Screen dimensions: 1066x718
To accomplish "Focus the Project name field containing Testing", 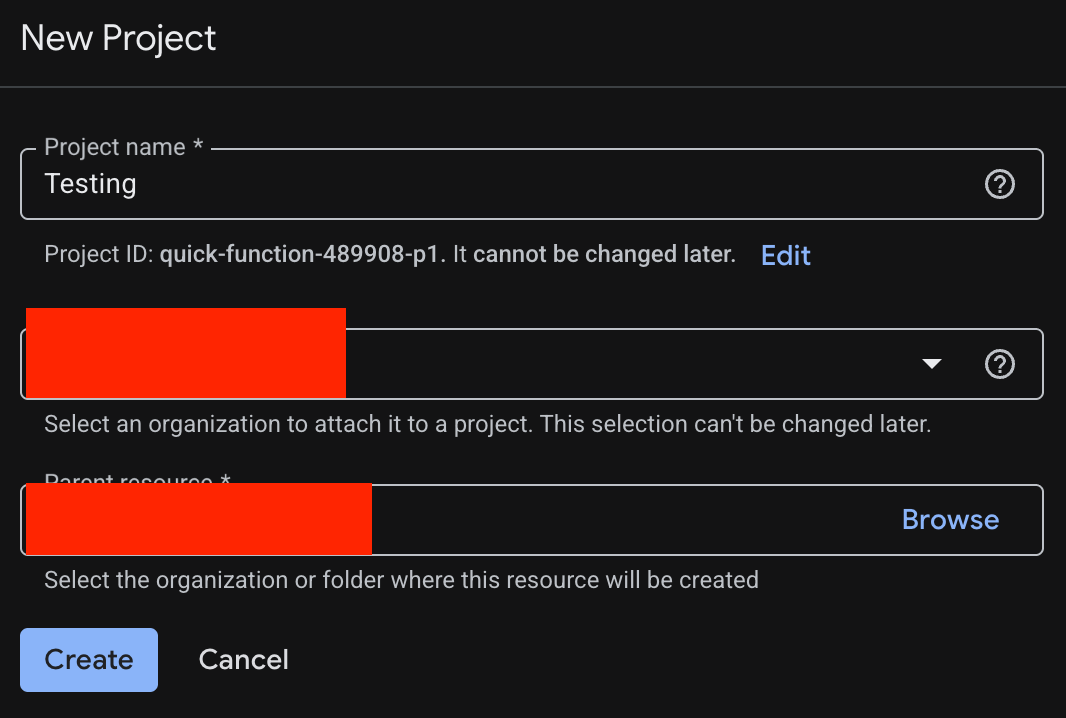I will [x=532, y=184].
